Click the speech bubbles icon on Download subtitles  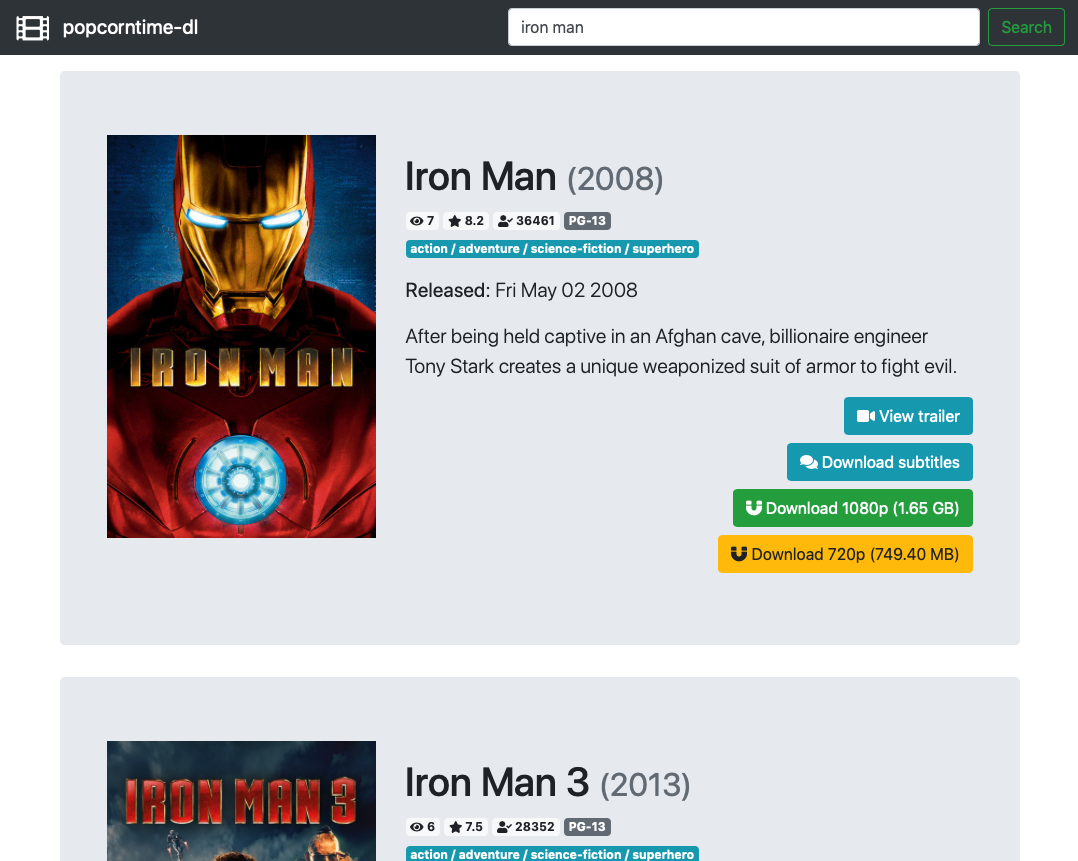point(808,462)
